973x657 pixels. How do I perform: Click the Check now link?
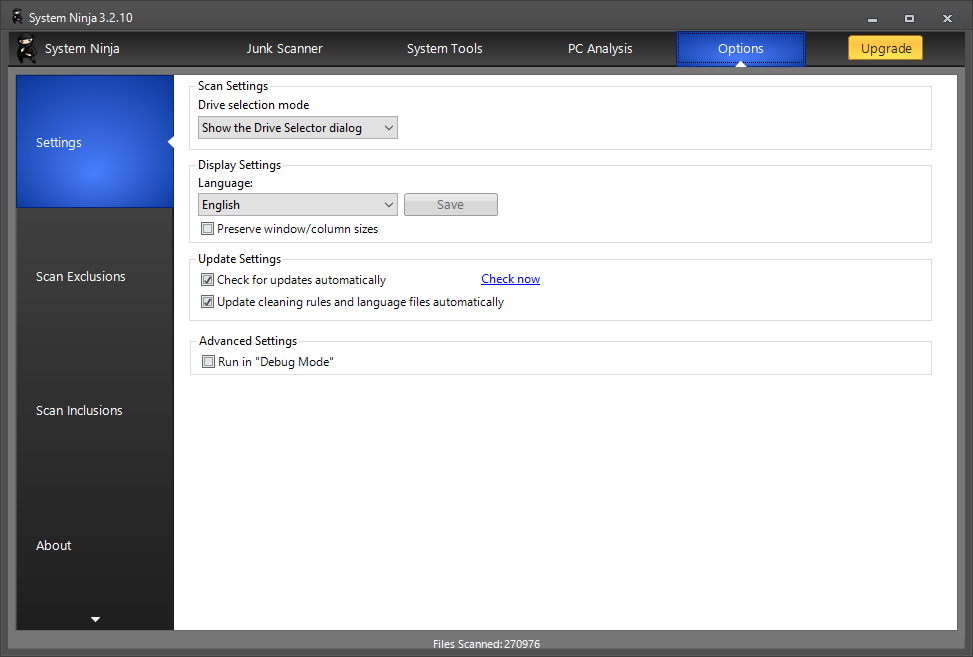click(510, 279)
